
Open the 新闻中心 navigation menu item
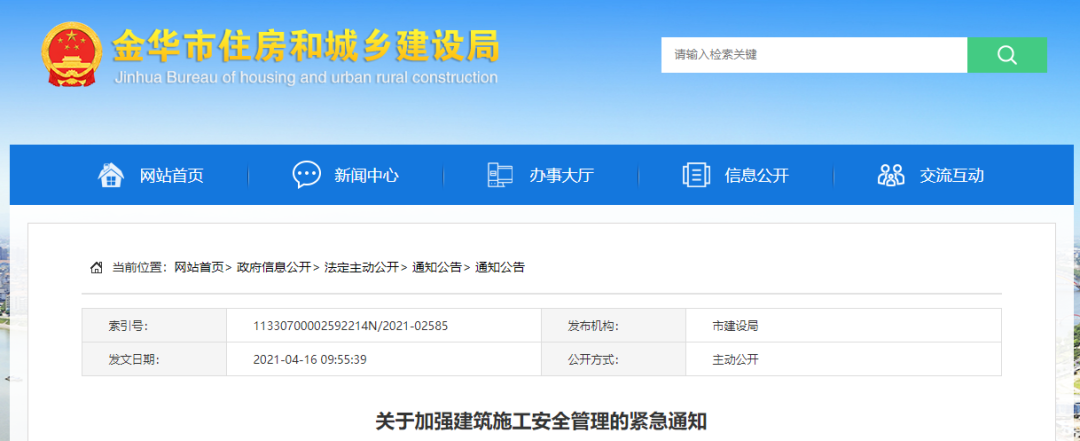tap(366, 175)
